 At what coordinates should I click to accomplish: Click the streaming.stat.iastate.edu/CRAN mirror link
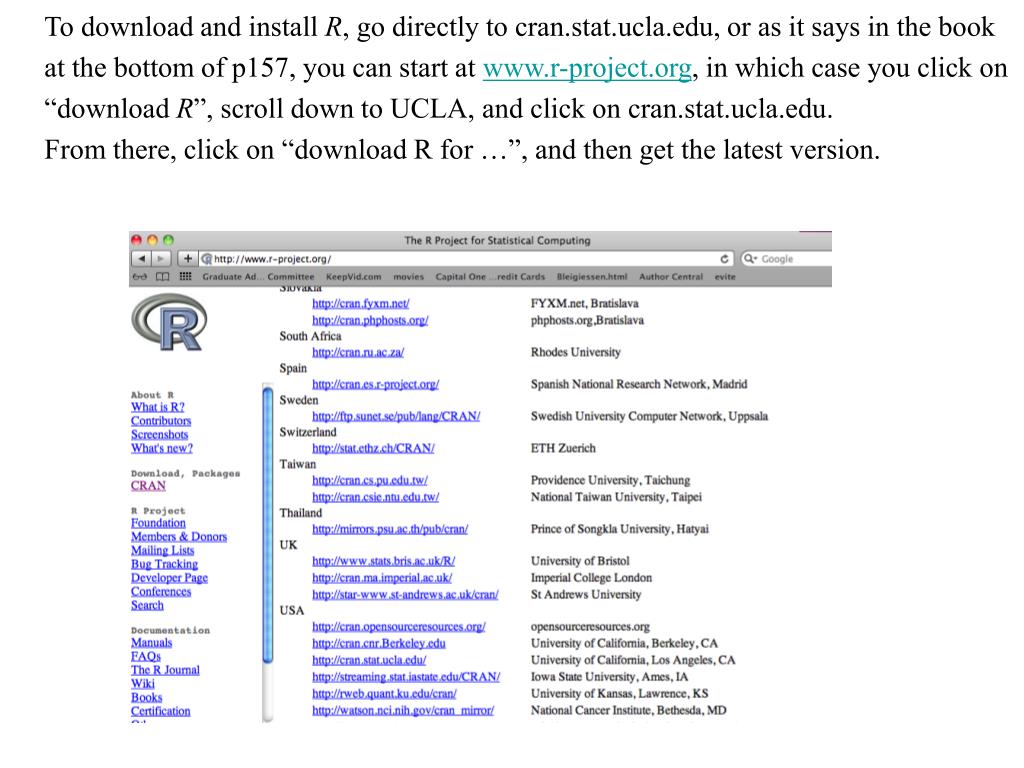click(x=406, y=677)
